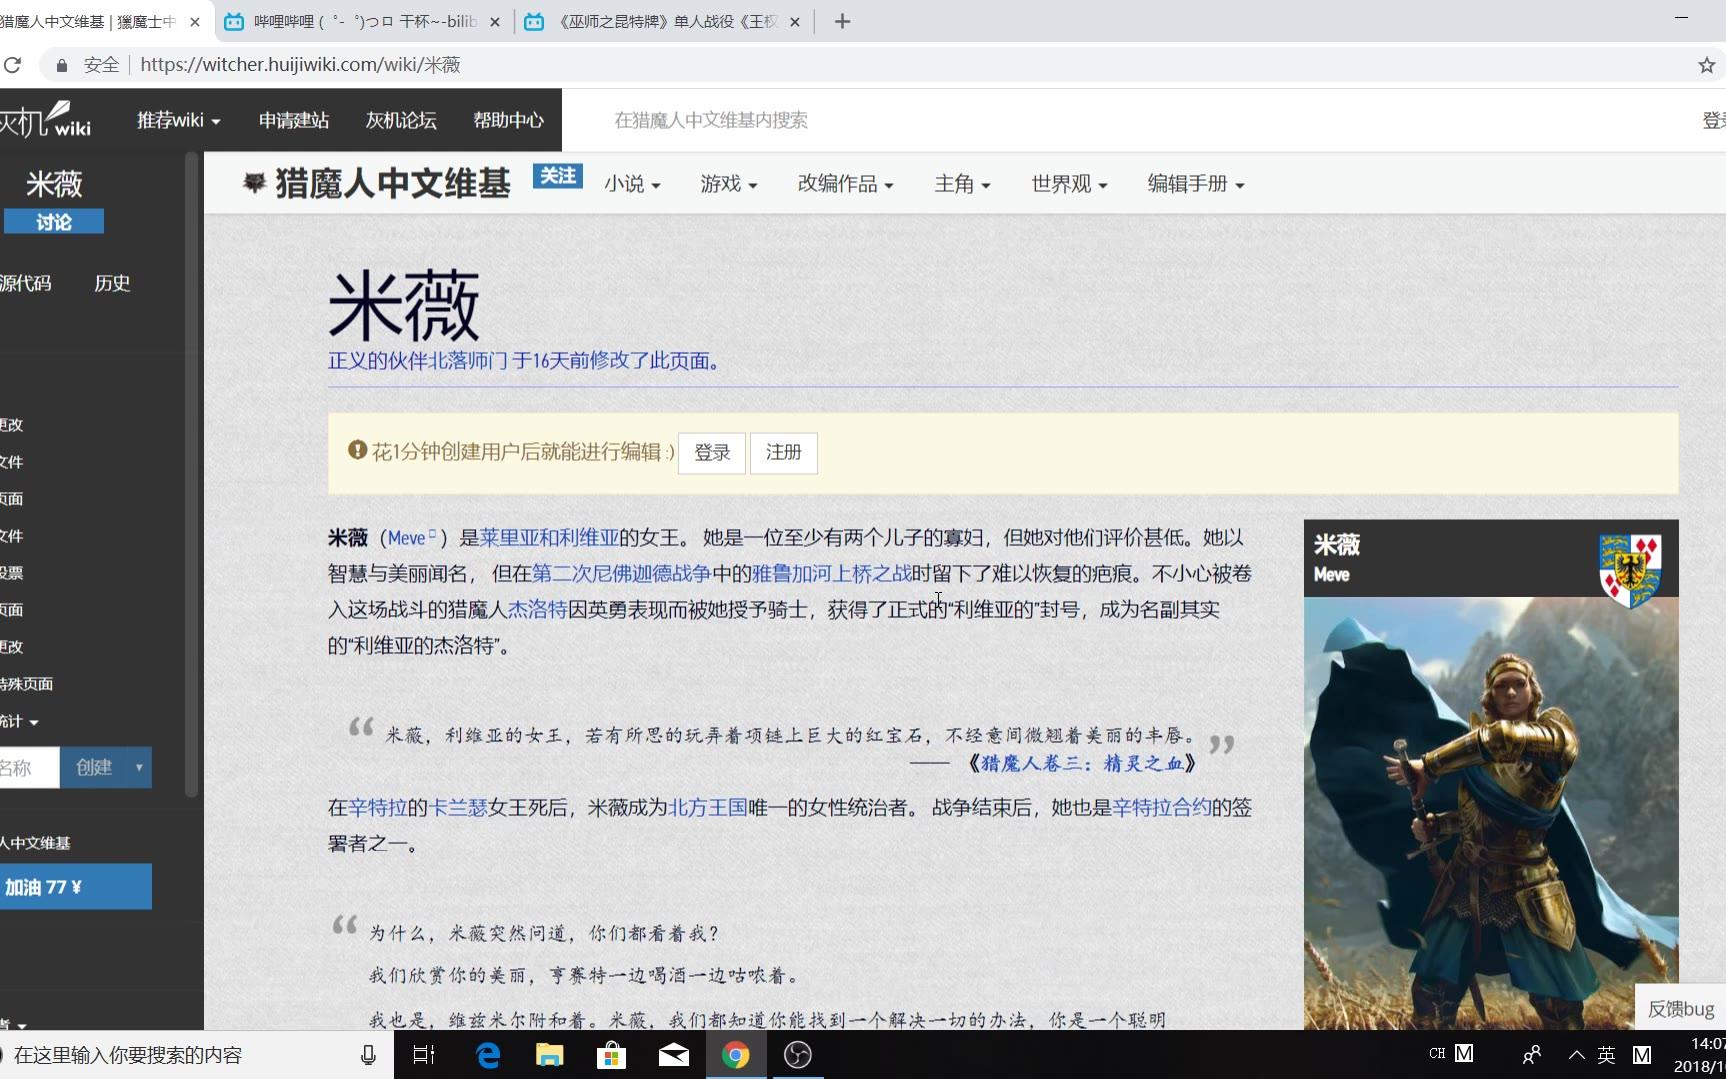Viewport: 1726px width, 1079px height.
Task: Open 帮助中心
Action: [x=508, y=120]
